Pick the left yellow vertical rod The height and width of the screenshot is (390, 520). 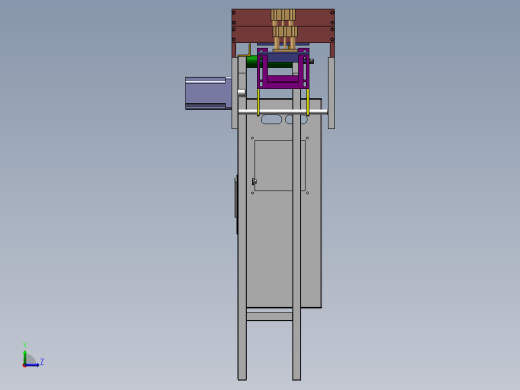(258, 102)
